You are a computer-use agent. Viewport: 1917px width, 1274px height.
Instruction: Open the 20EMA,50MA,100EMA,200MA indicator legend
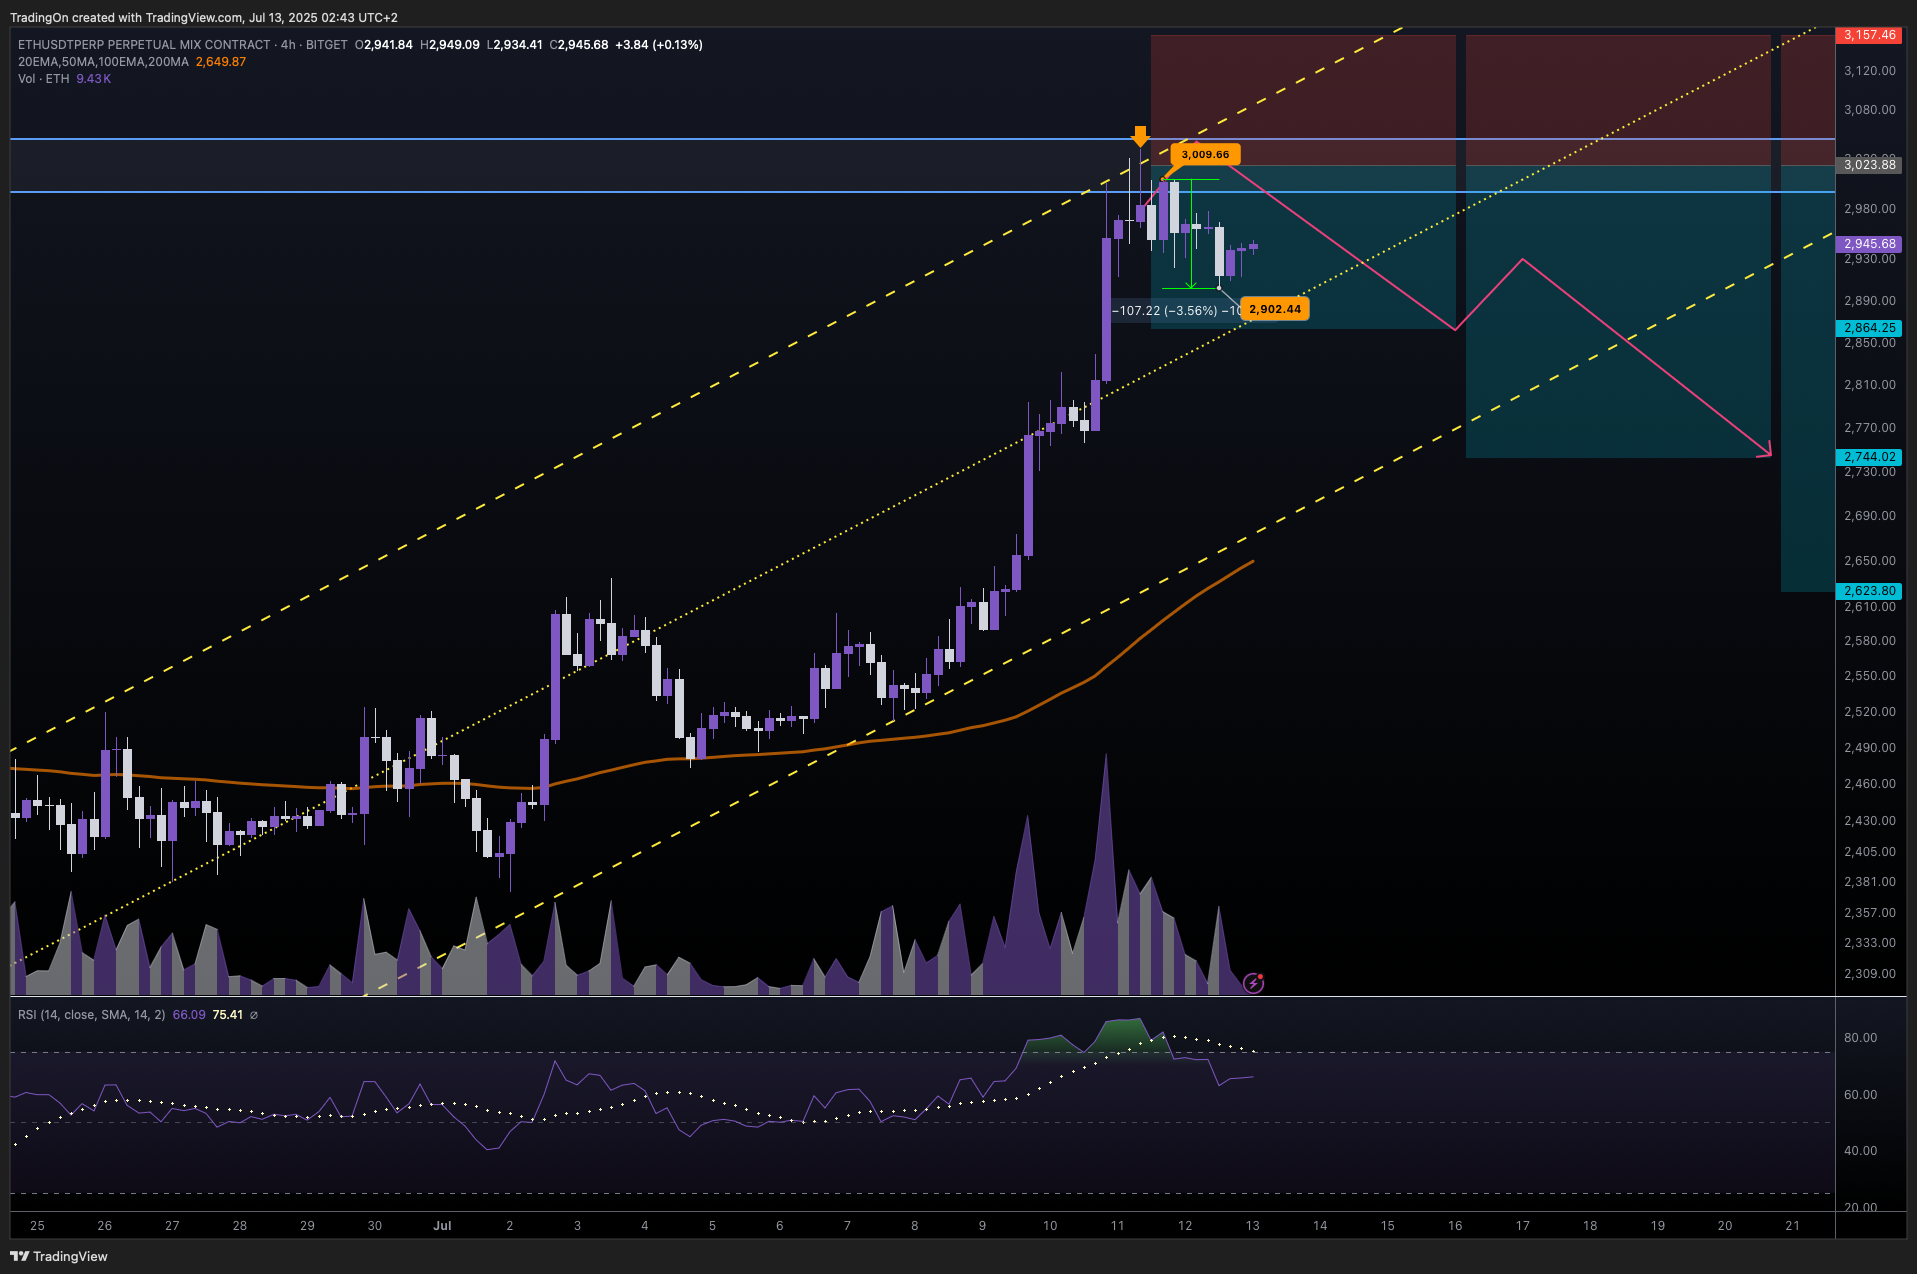103,62
